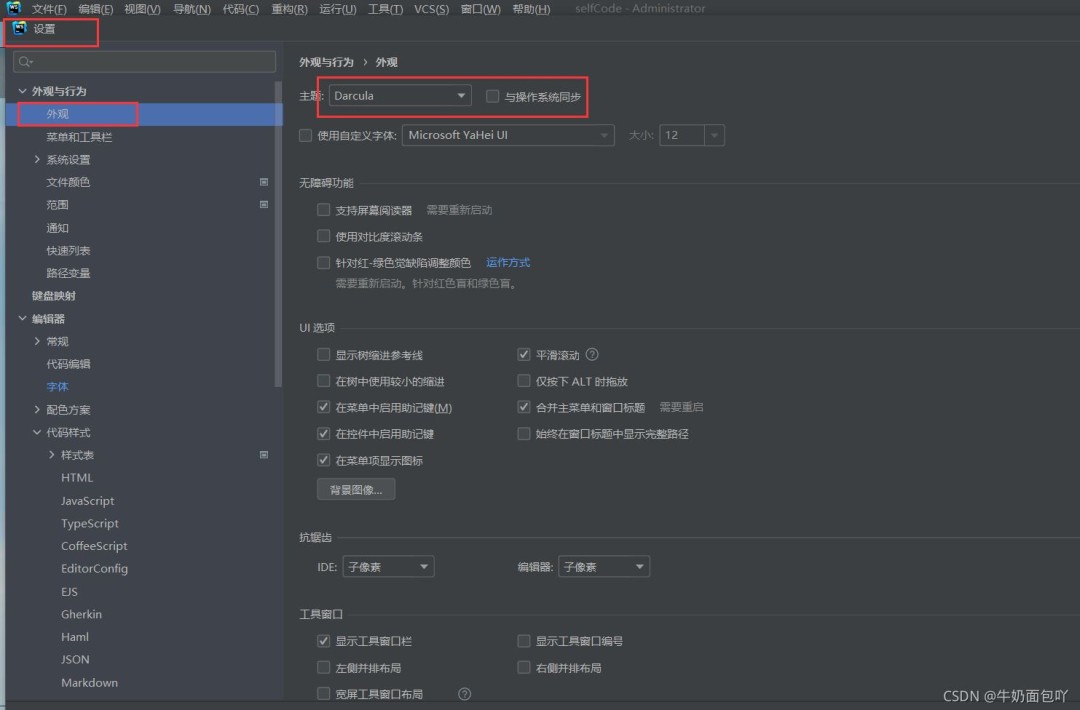The width and height of the screenshot is (1080, 710).
Task: Click the small screen icon beside 范围
Action: point(263,204)
